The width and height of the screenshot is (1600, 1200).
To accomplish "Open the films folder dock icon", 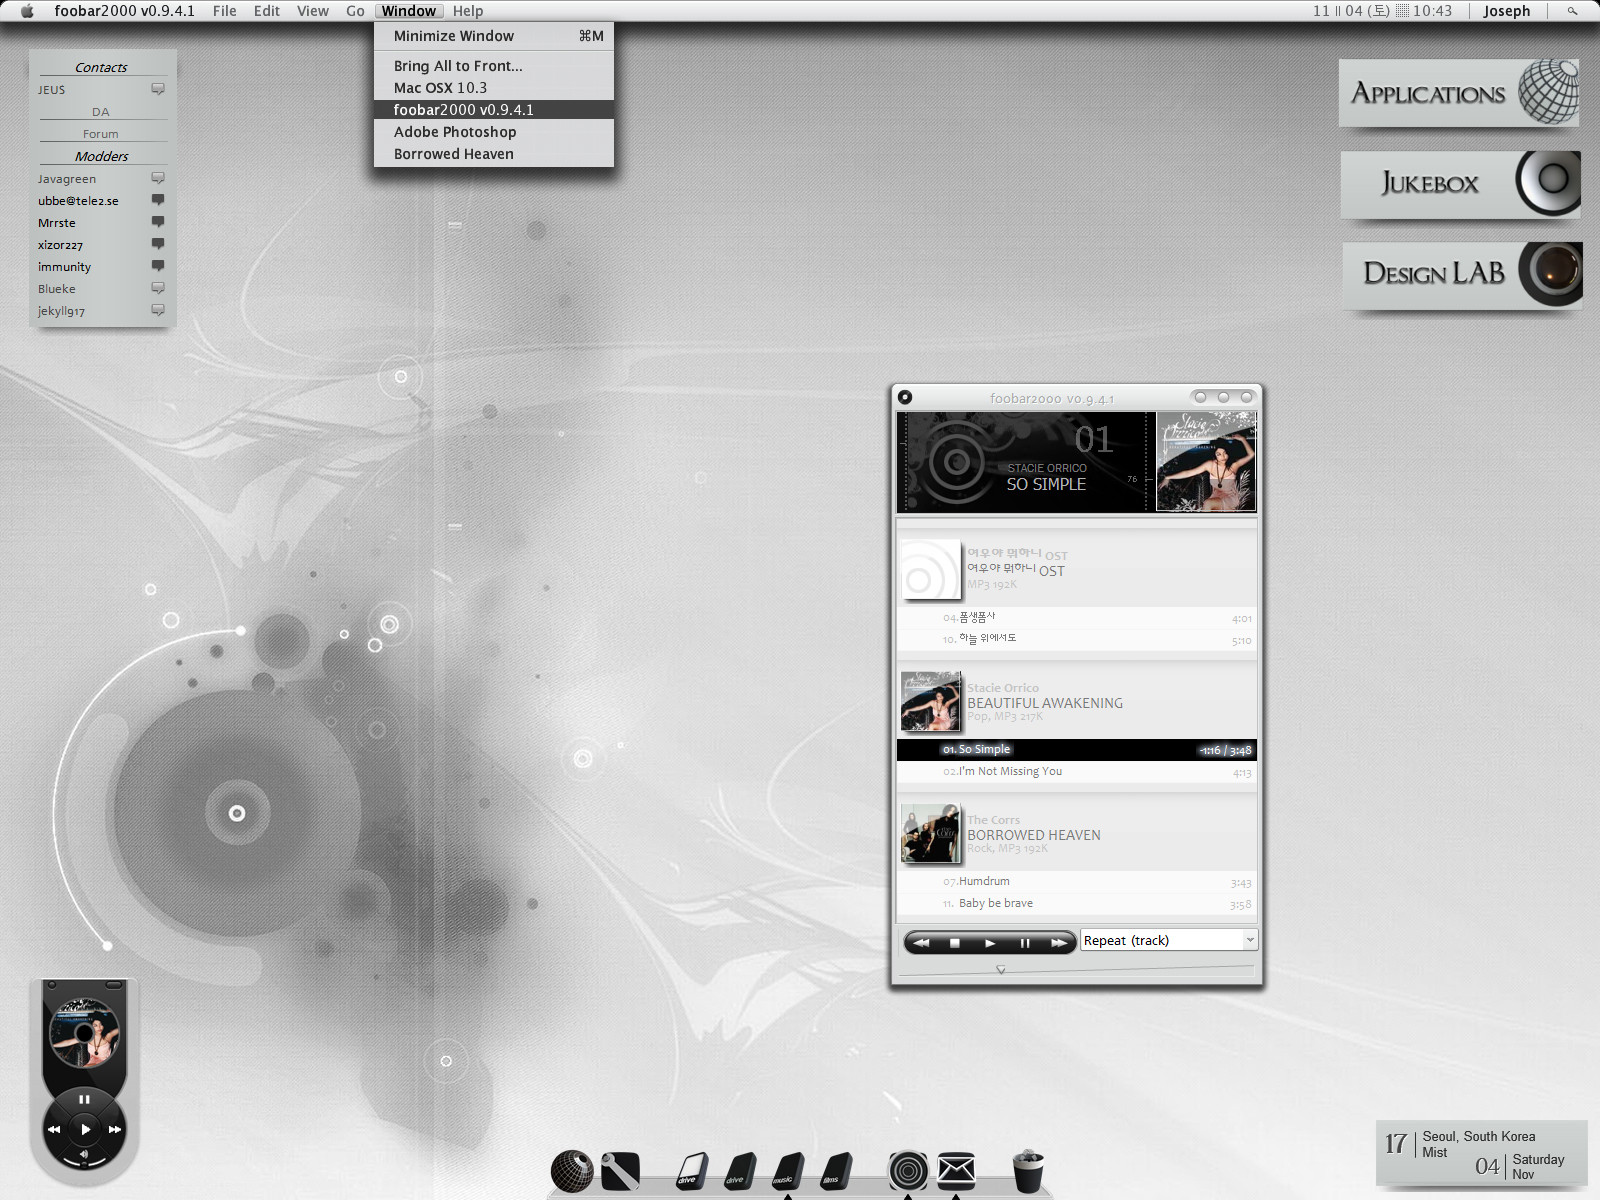I will pyautogui.click(x=835, y=1171).
